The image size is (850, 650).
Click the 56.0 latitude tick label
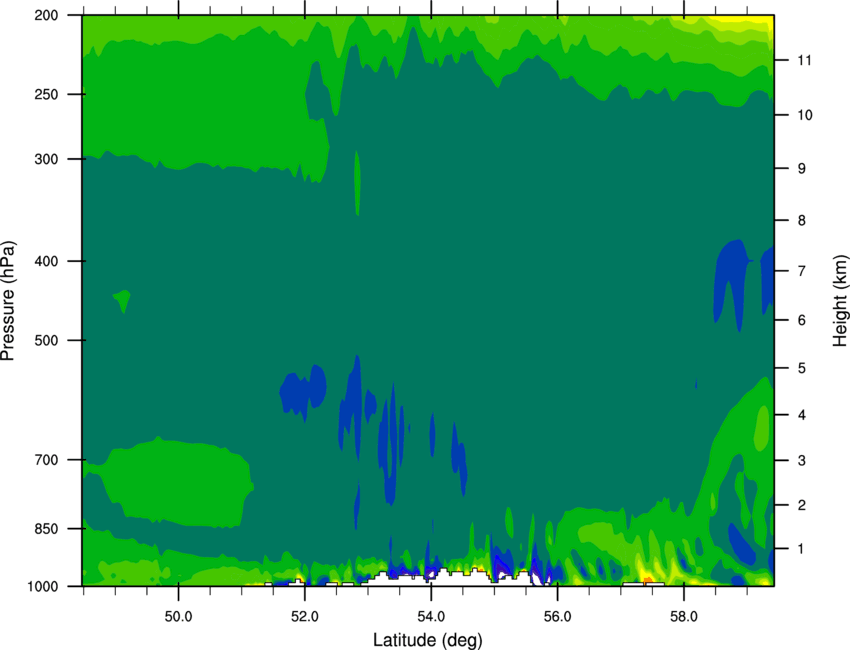pyautogui.click(x=558, y=617)
